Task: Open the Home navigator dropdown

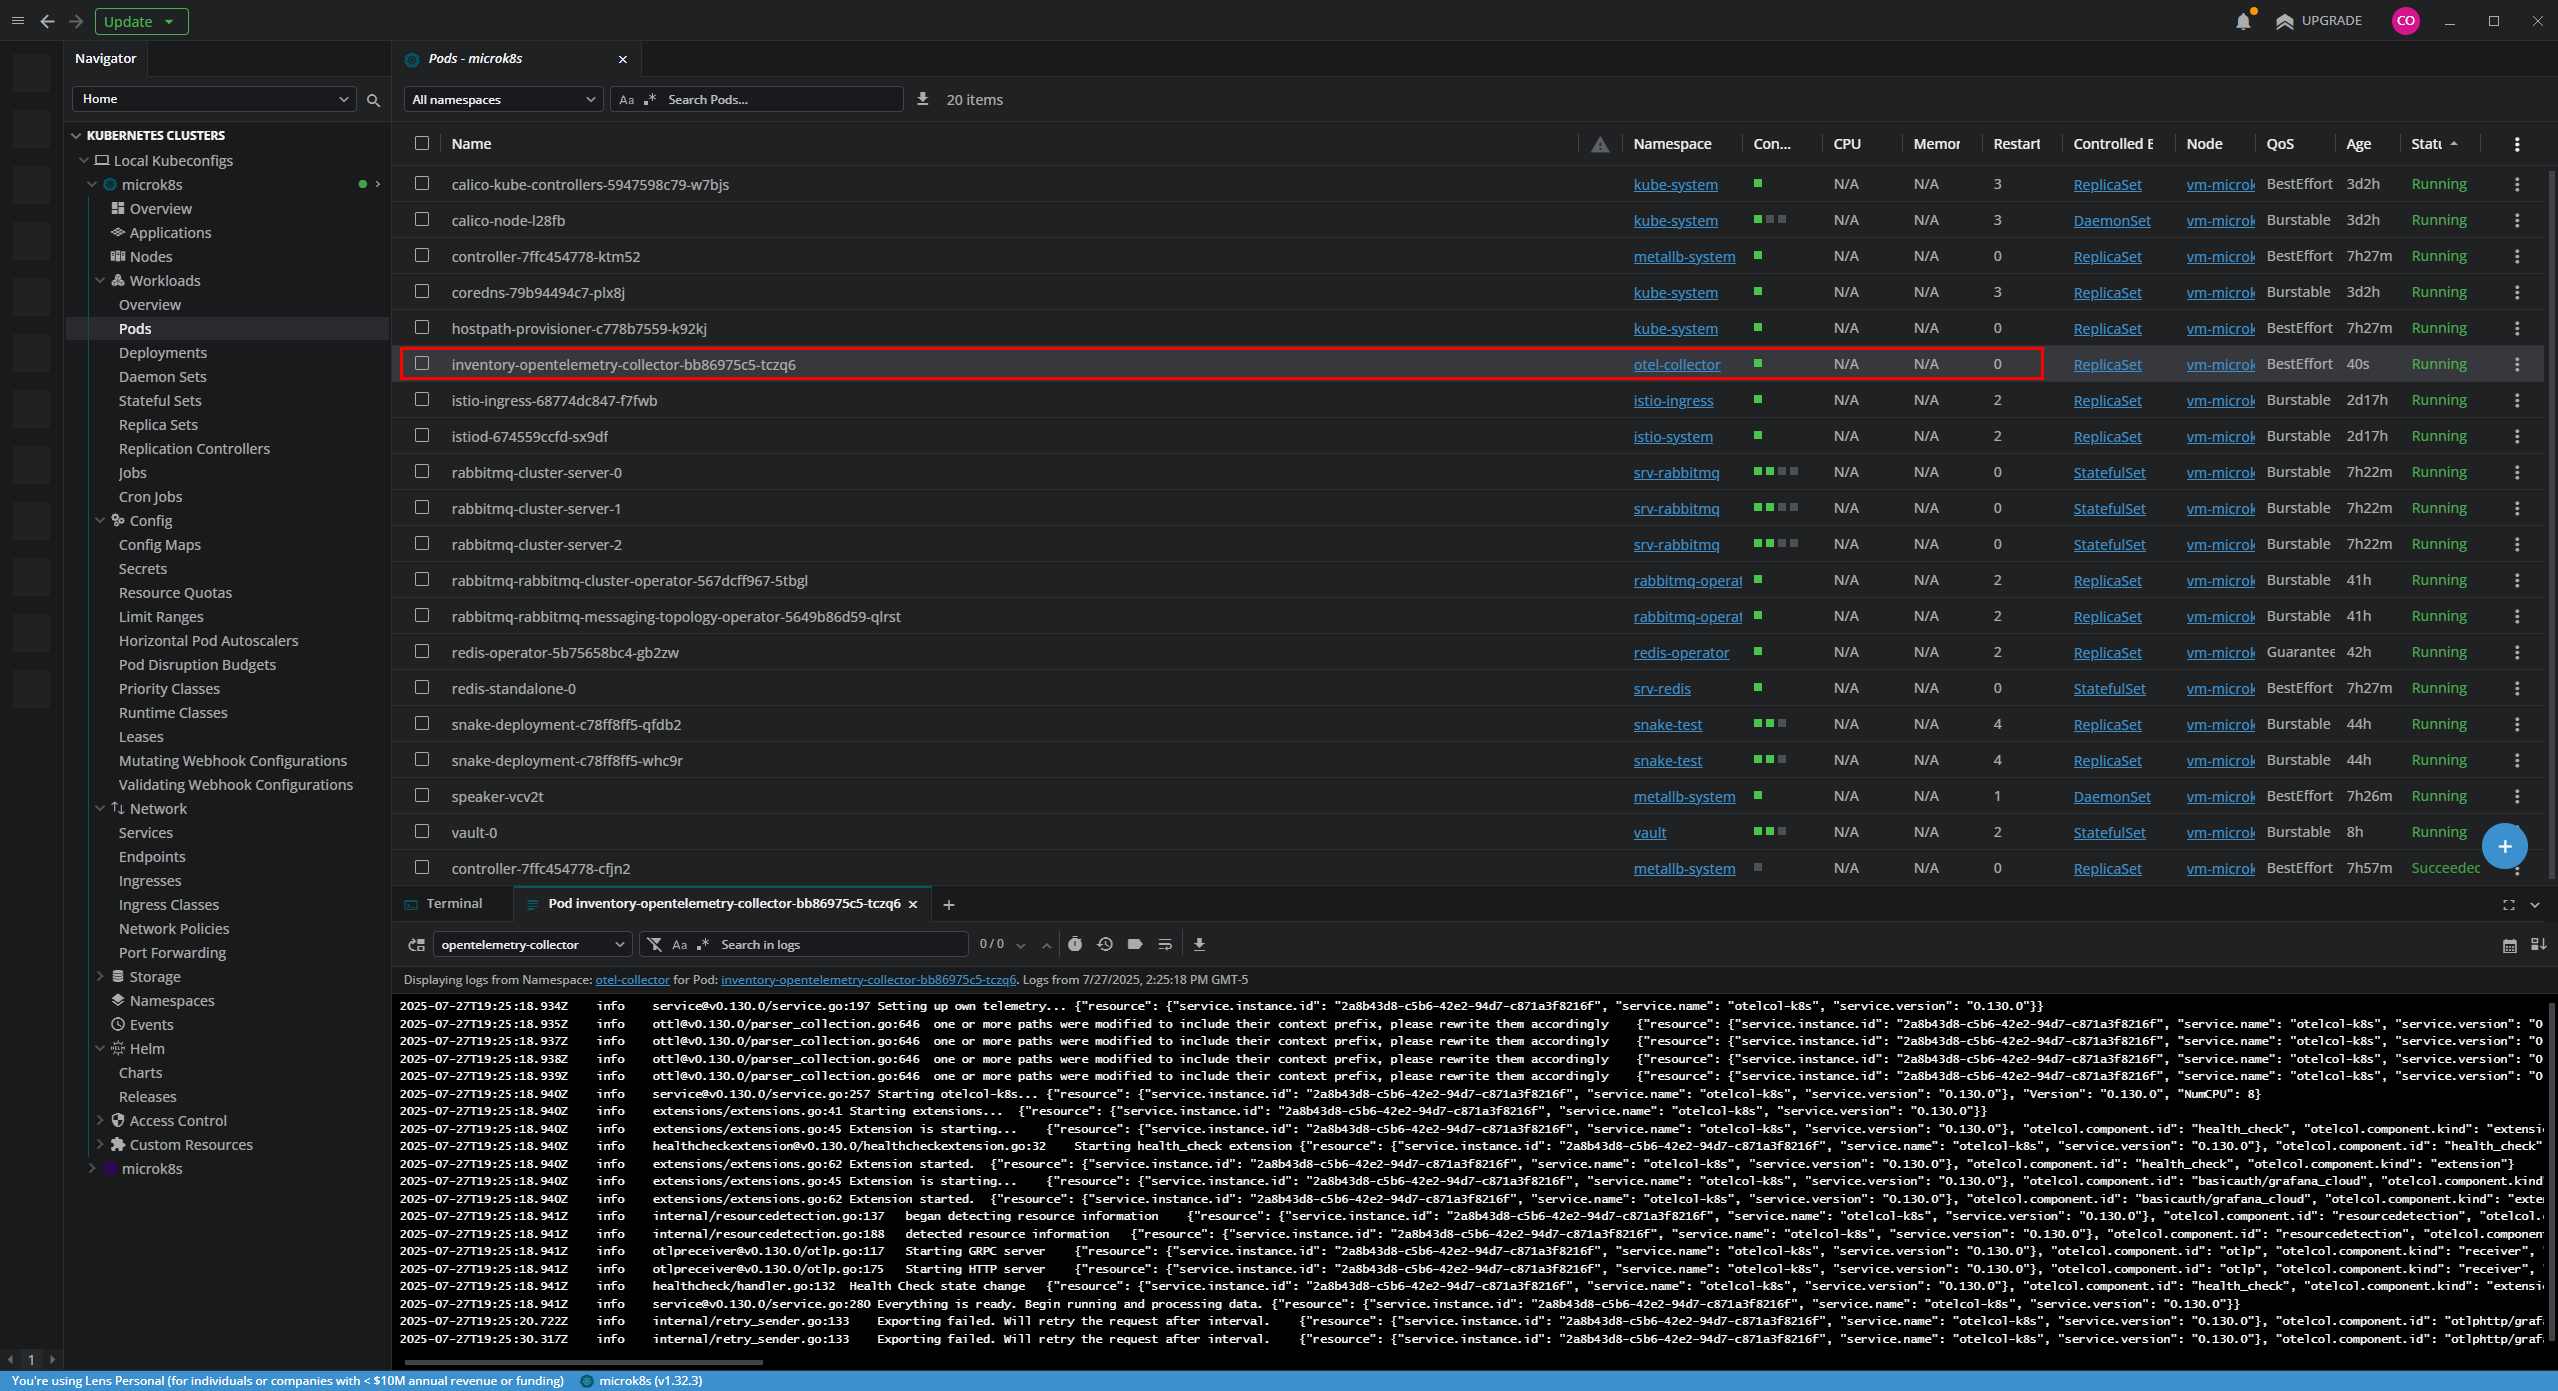Action: (x=215, y=99)
